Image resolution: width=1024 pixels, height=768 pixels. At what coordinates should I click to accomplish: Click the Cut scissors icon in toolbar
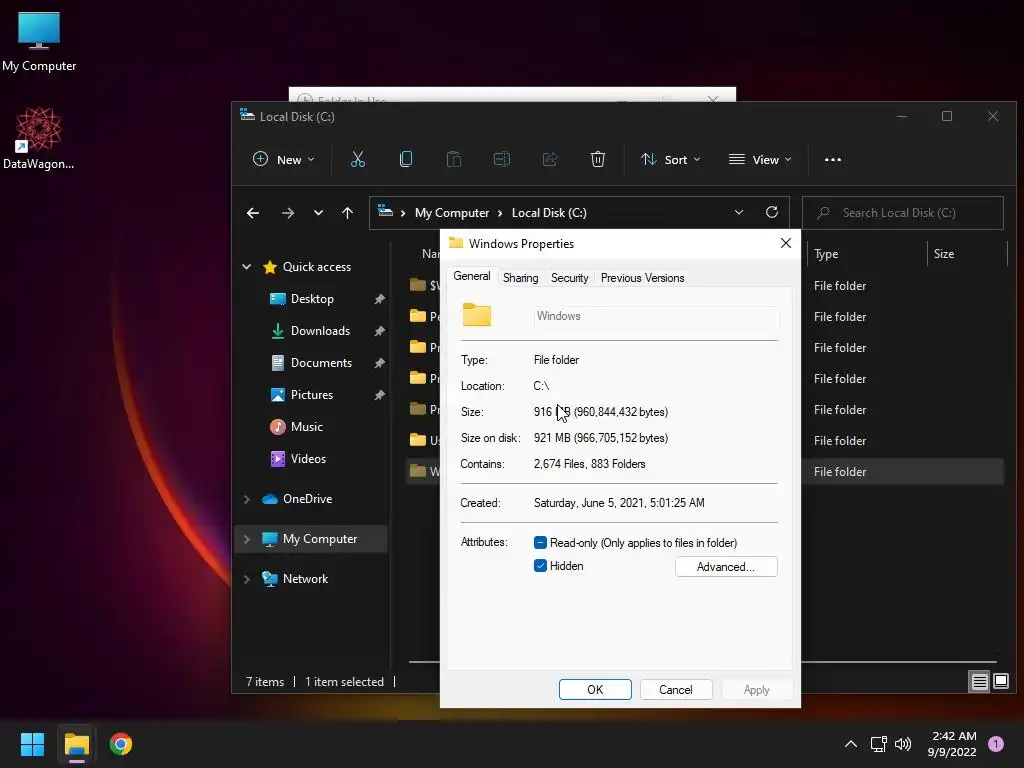click(358, 159)
